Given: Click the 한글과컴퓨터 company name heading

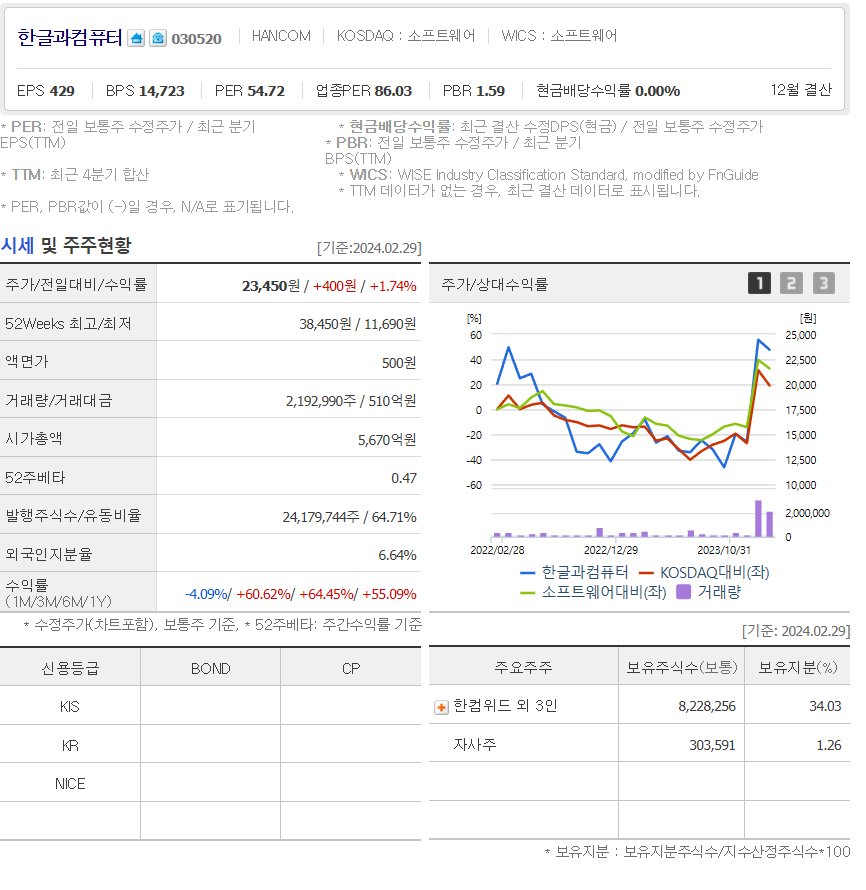Looking at the screenshot, I should (69, 37).
